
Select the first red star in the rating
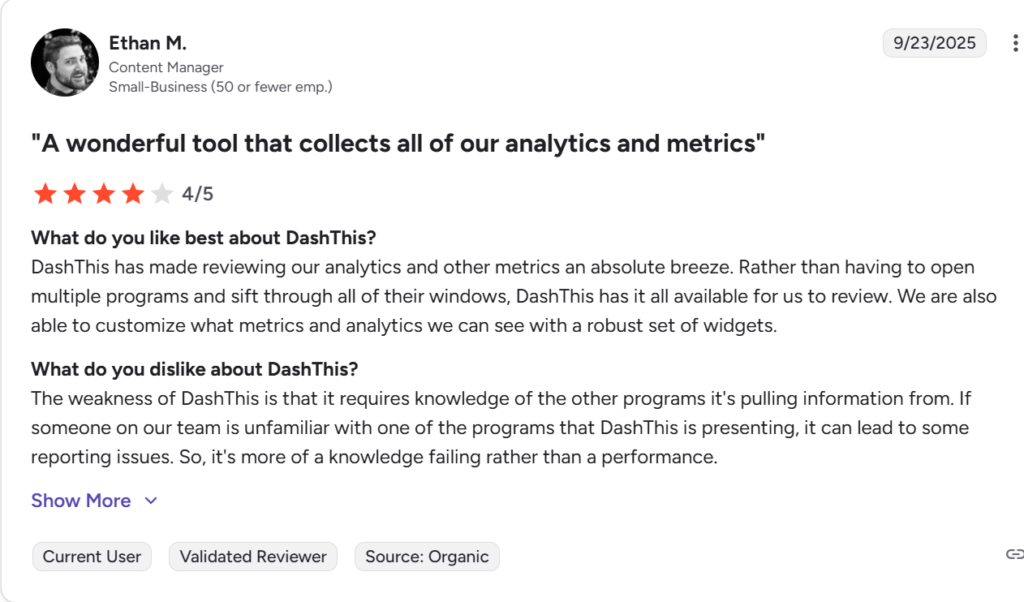45,193
